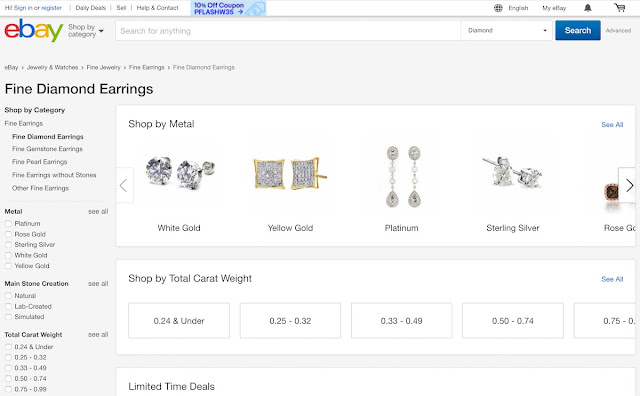Check the 0.25 - 0.32 sidebar filter

coord(8,357)
